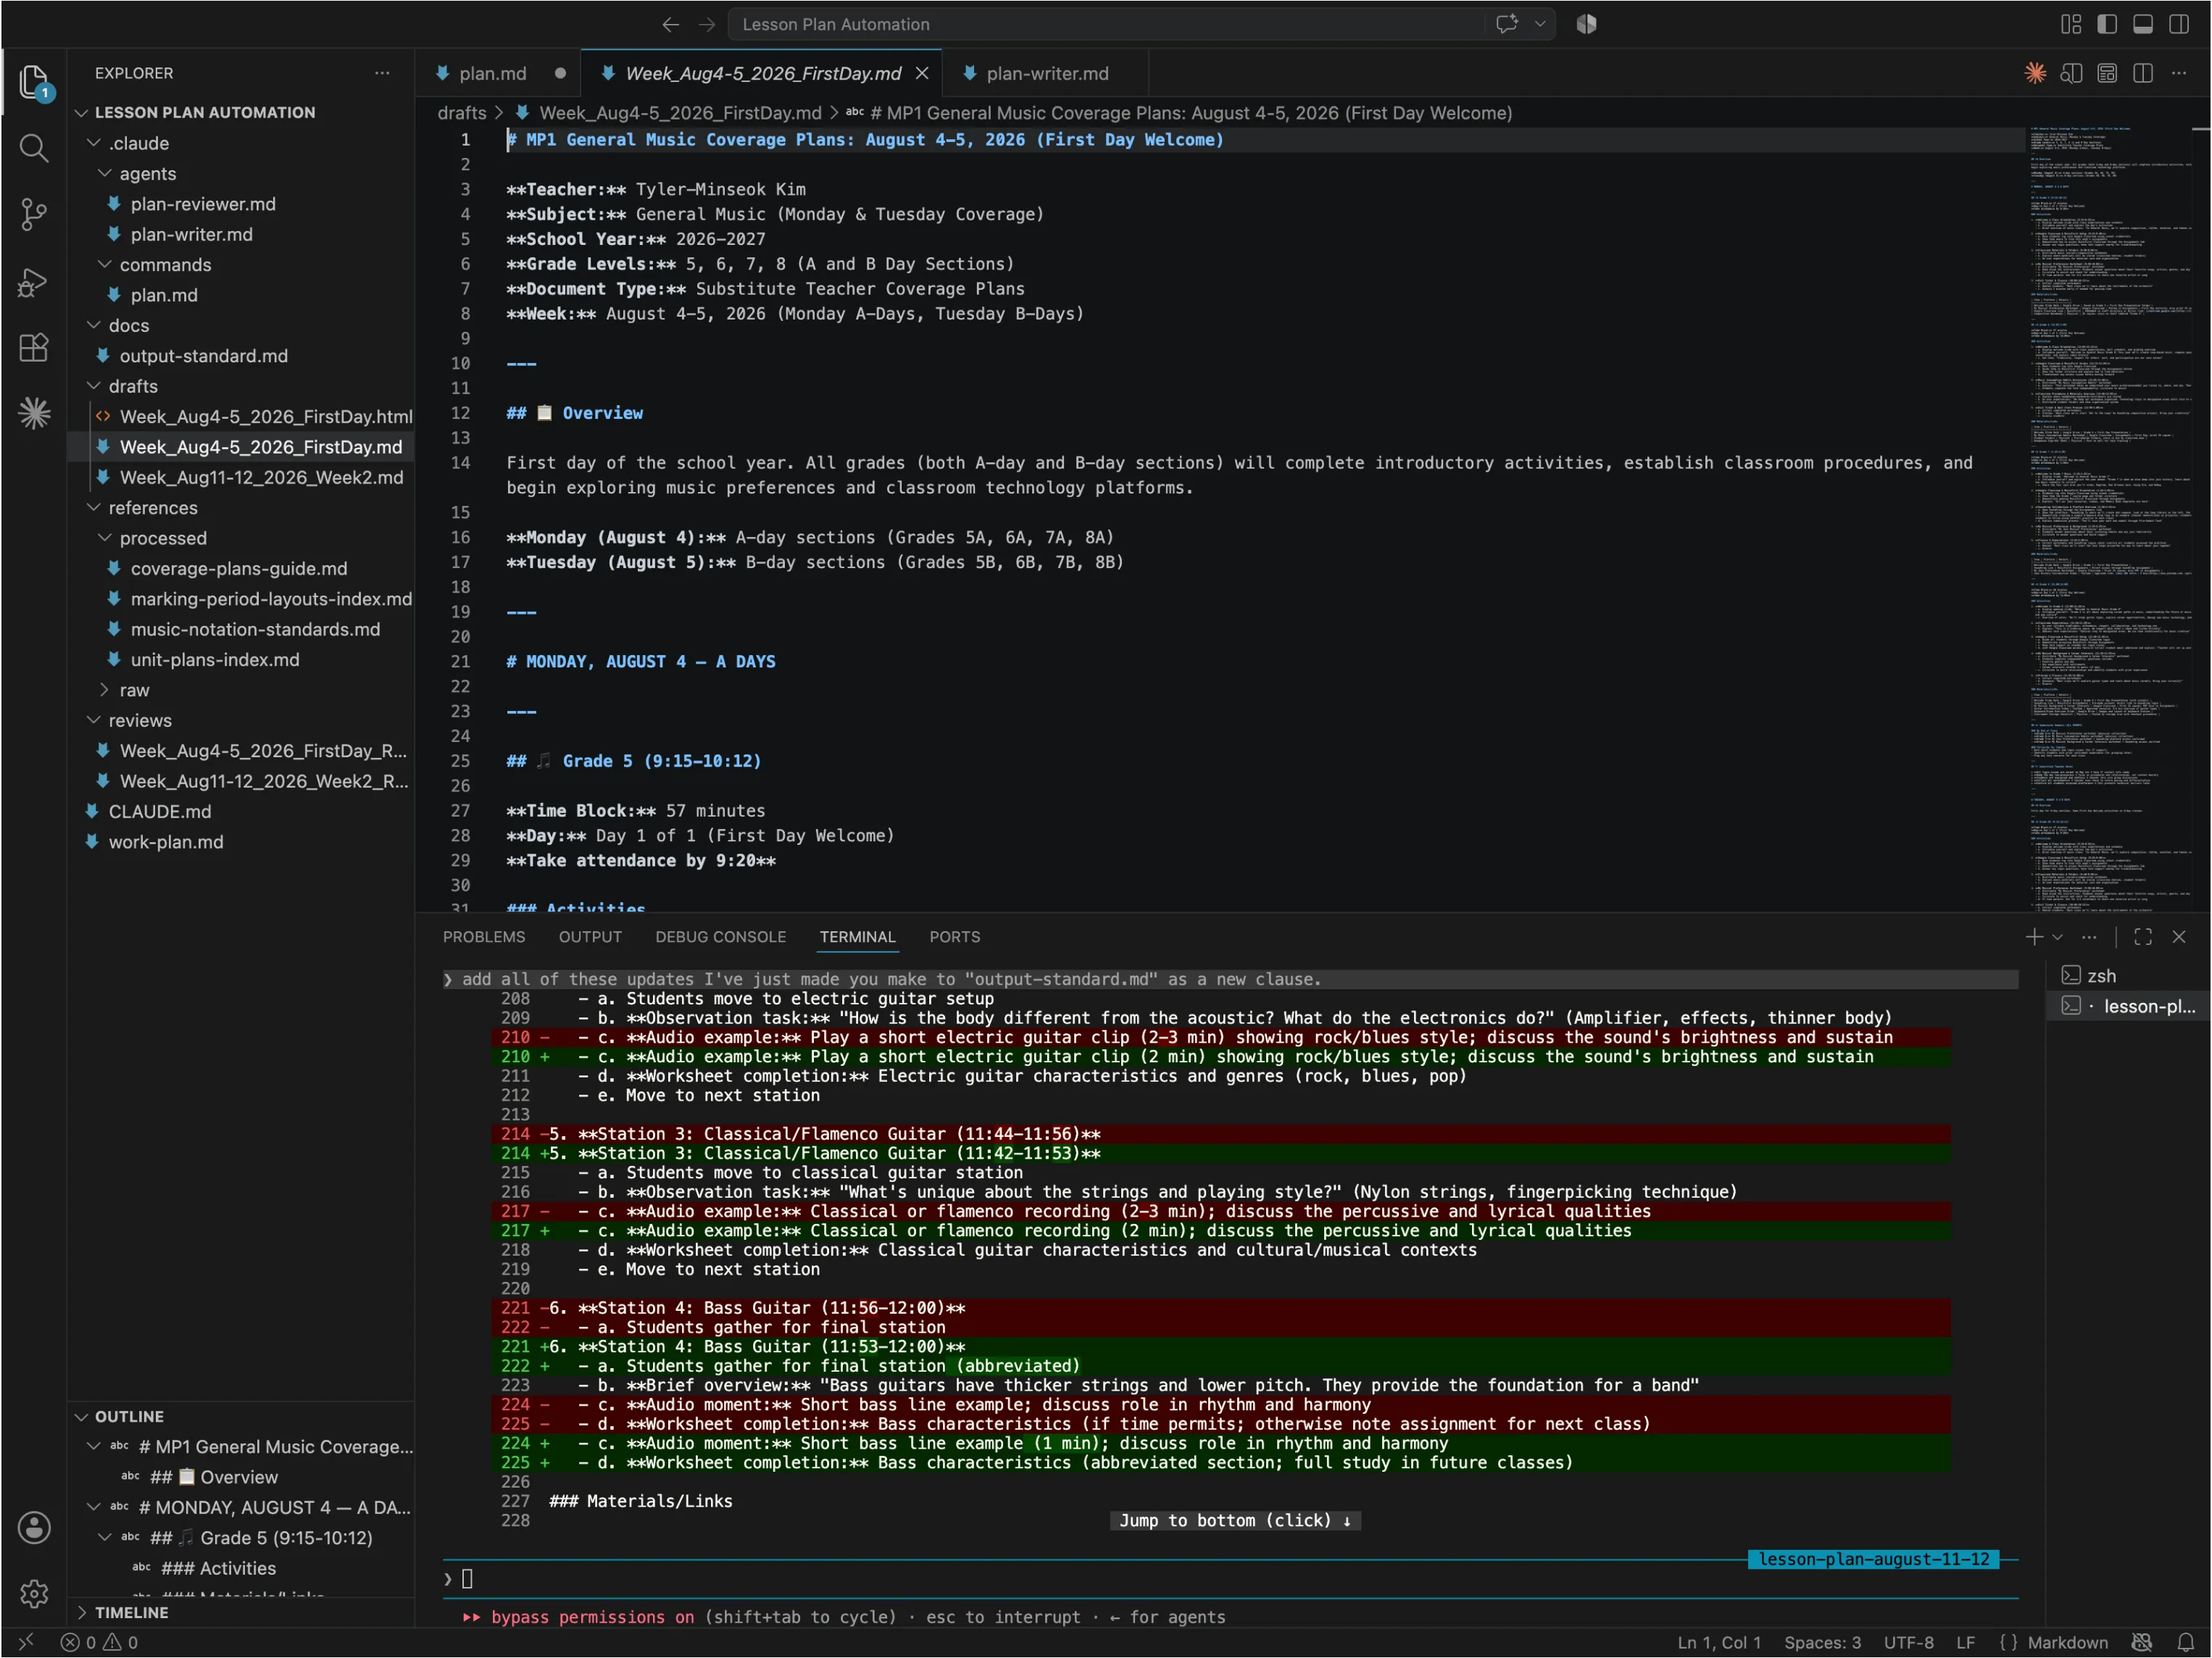Image resolution: width=2212 pixels, height=1658 pixels.
Task: Open plan-reviewer.md in the explorer
Action: 203,204
